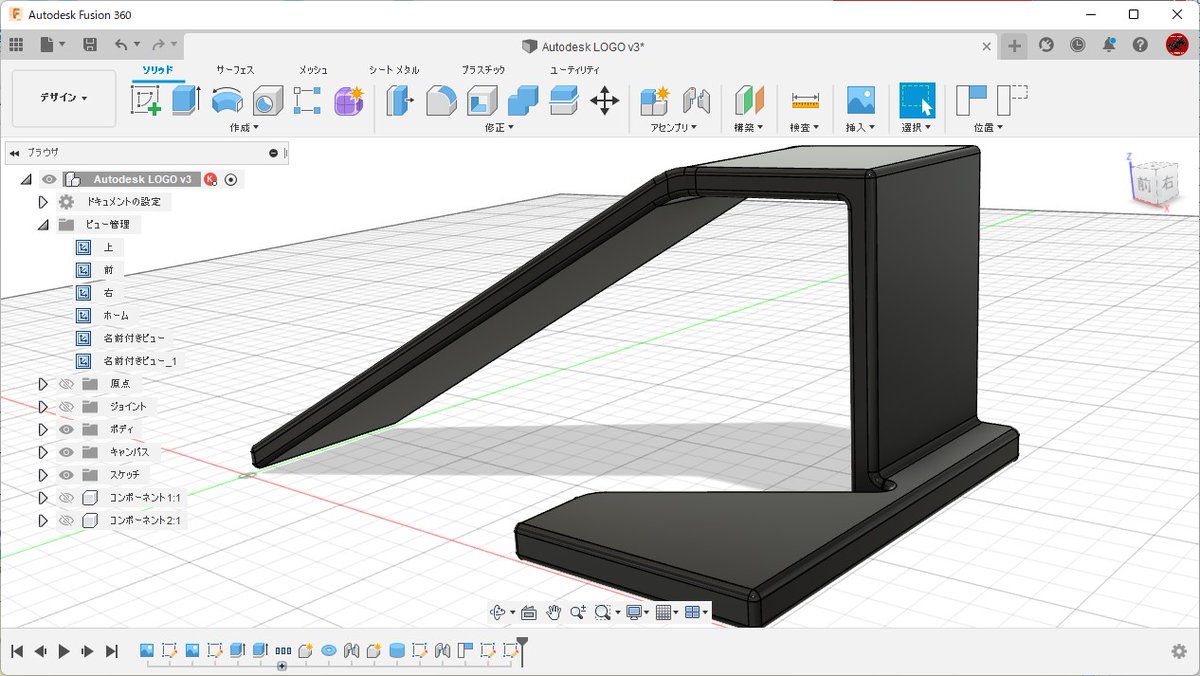Click the ViewCube in viewport corner
The width and height of the screenshot is (1200, 676).
1153,183
